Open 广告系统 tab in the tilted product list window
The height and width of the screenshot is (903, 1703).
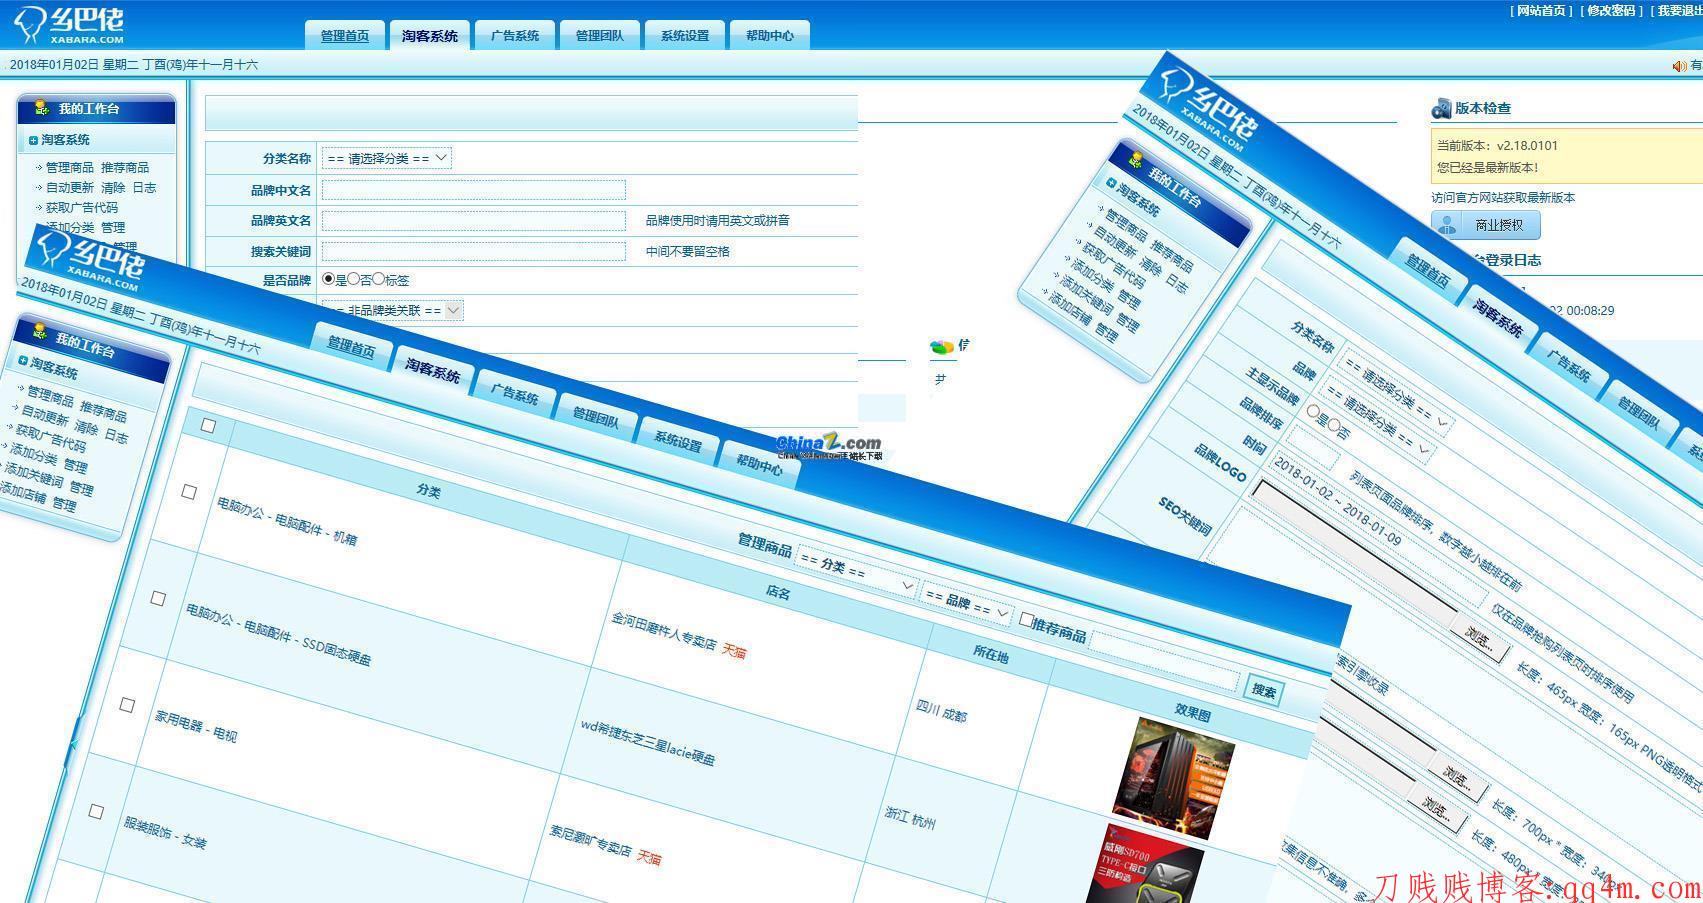(x=515, y=394)
